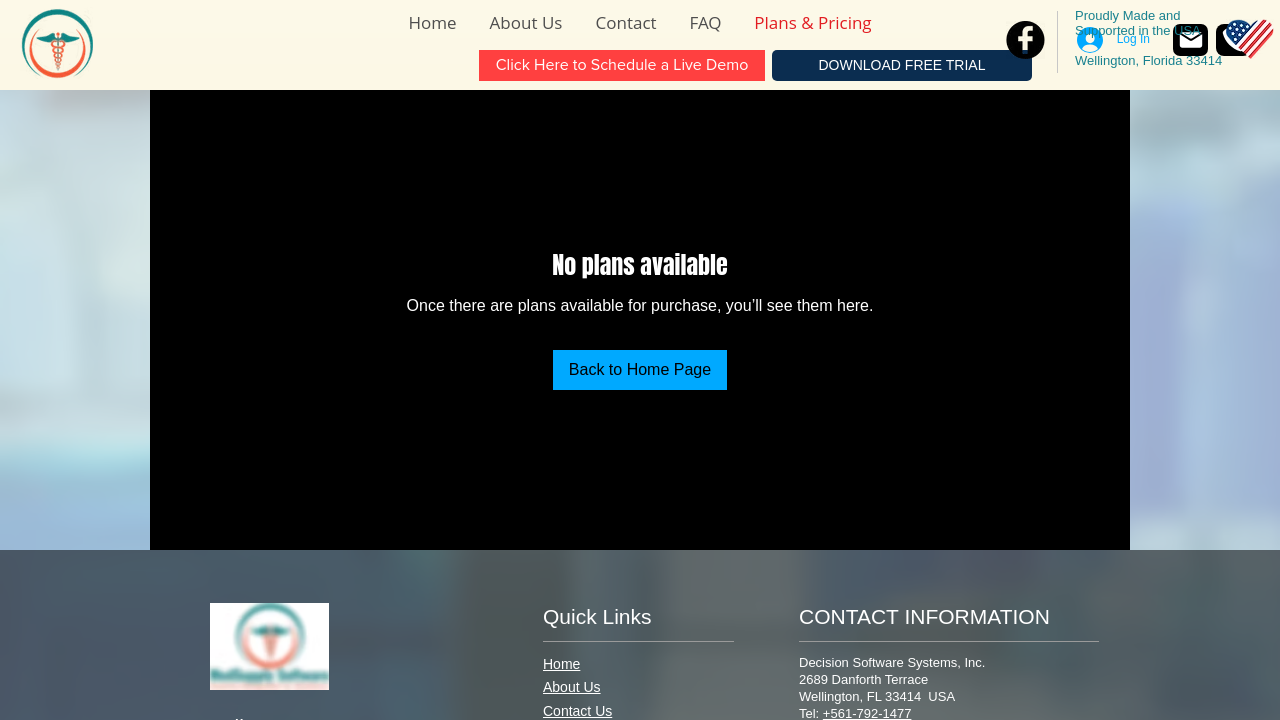Image resolution: width=1280 pixels, height=720 pixels.
Task: Click Here to Schedule a Live Demo
Action: click(x=621, y=65)
